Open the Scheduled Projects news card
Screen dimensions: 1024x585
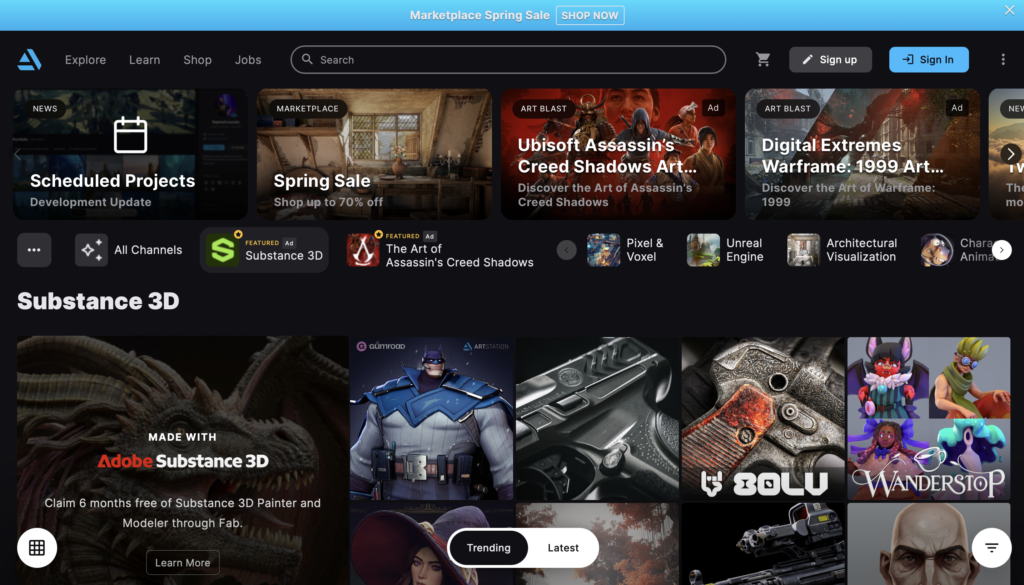pyautogui.click(x=131, y=154)
